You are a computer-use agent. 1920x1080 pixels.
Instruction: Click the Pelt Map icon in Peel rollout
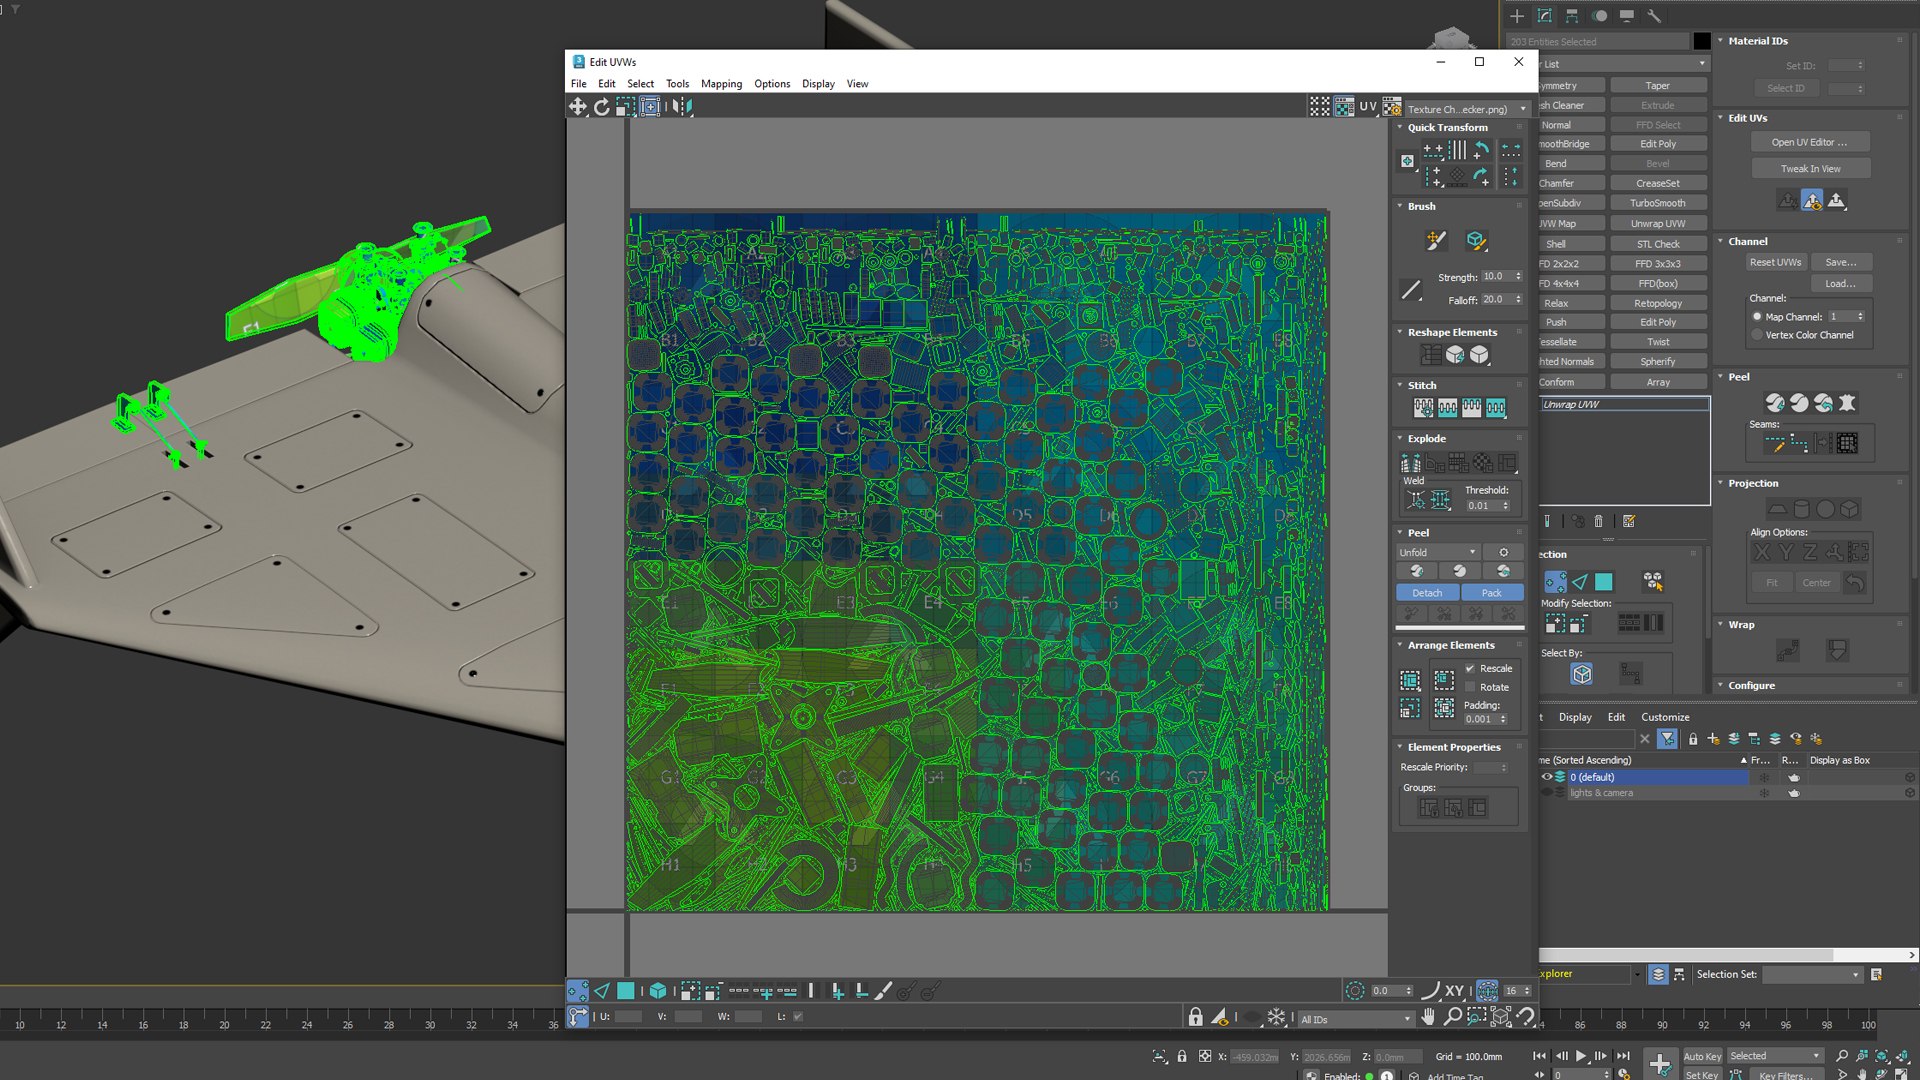[1847, 403]
